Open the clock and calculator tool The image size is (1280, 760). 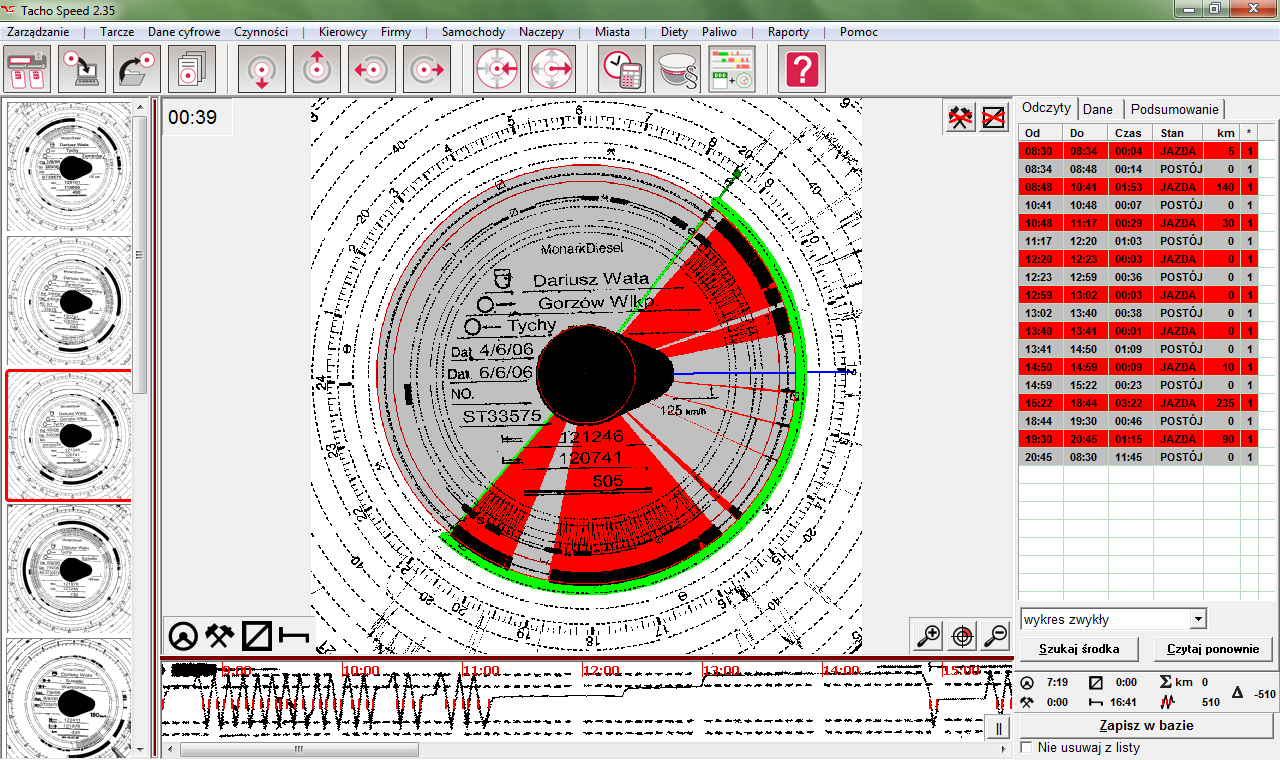[622, 69]
